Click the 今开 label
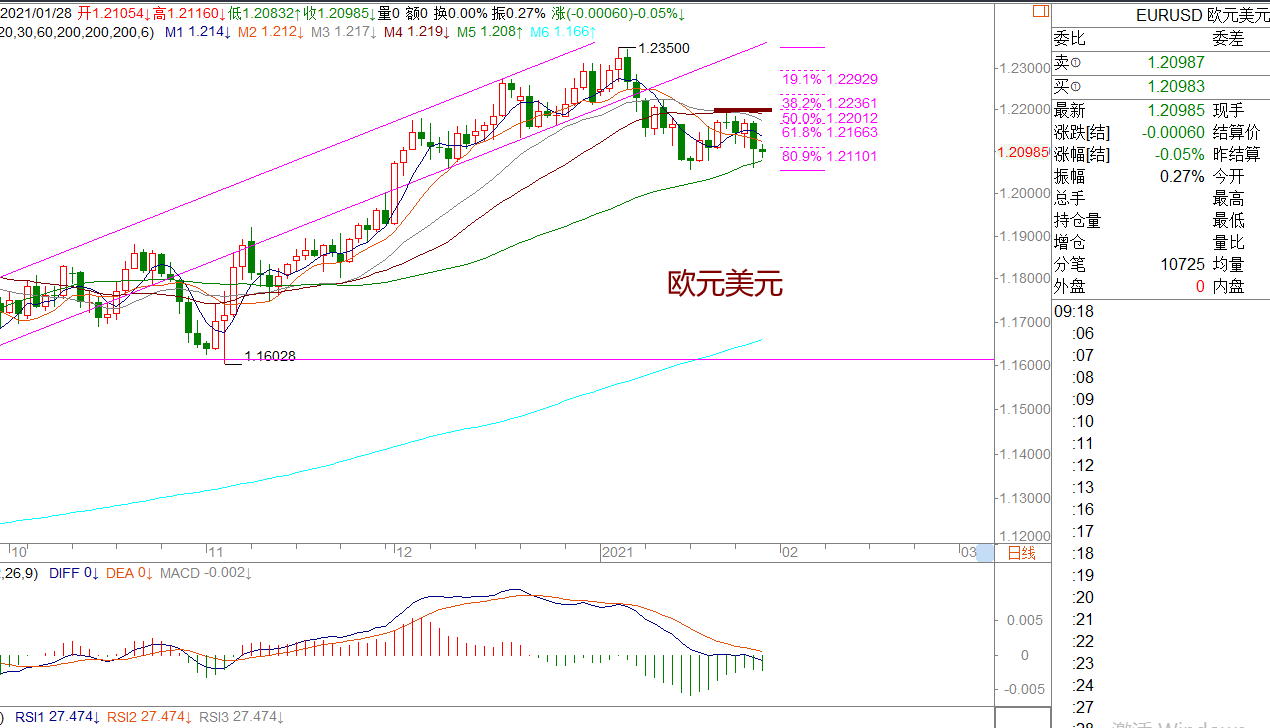Viewport: 1270px width, 728px height. click(x=1229, y=176)
